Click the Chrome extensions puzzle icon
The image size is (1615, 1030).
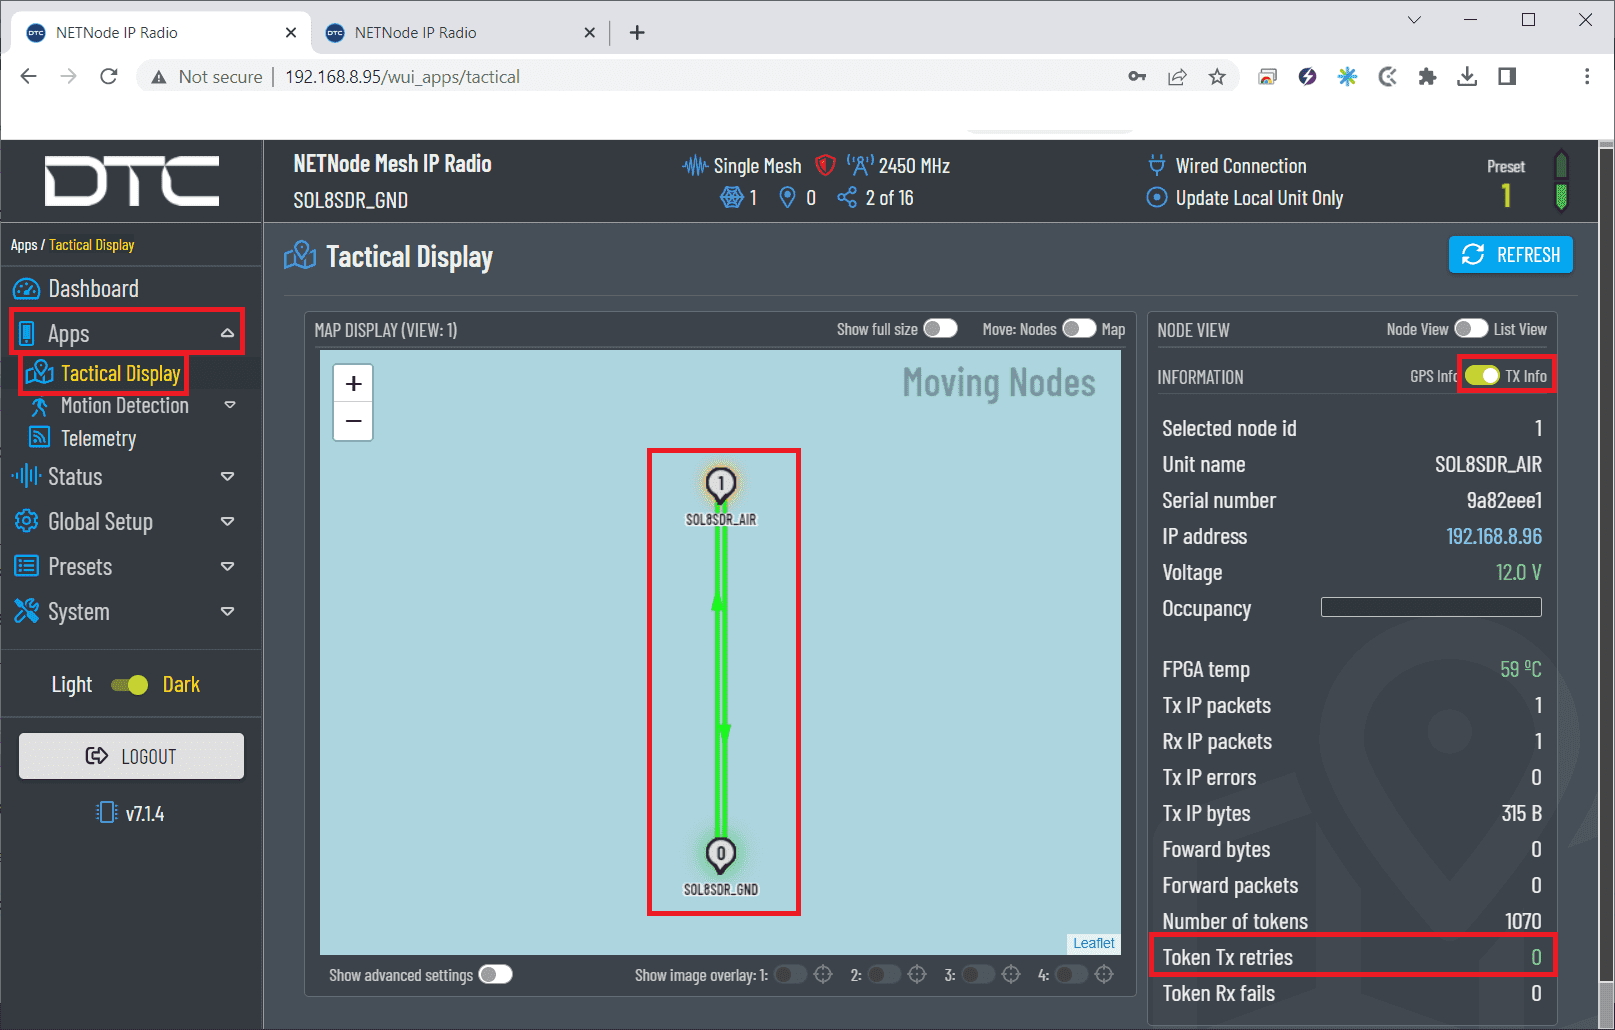tap(1427, 77)
